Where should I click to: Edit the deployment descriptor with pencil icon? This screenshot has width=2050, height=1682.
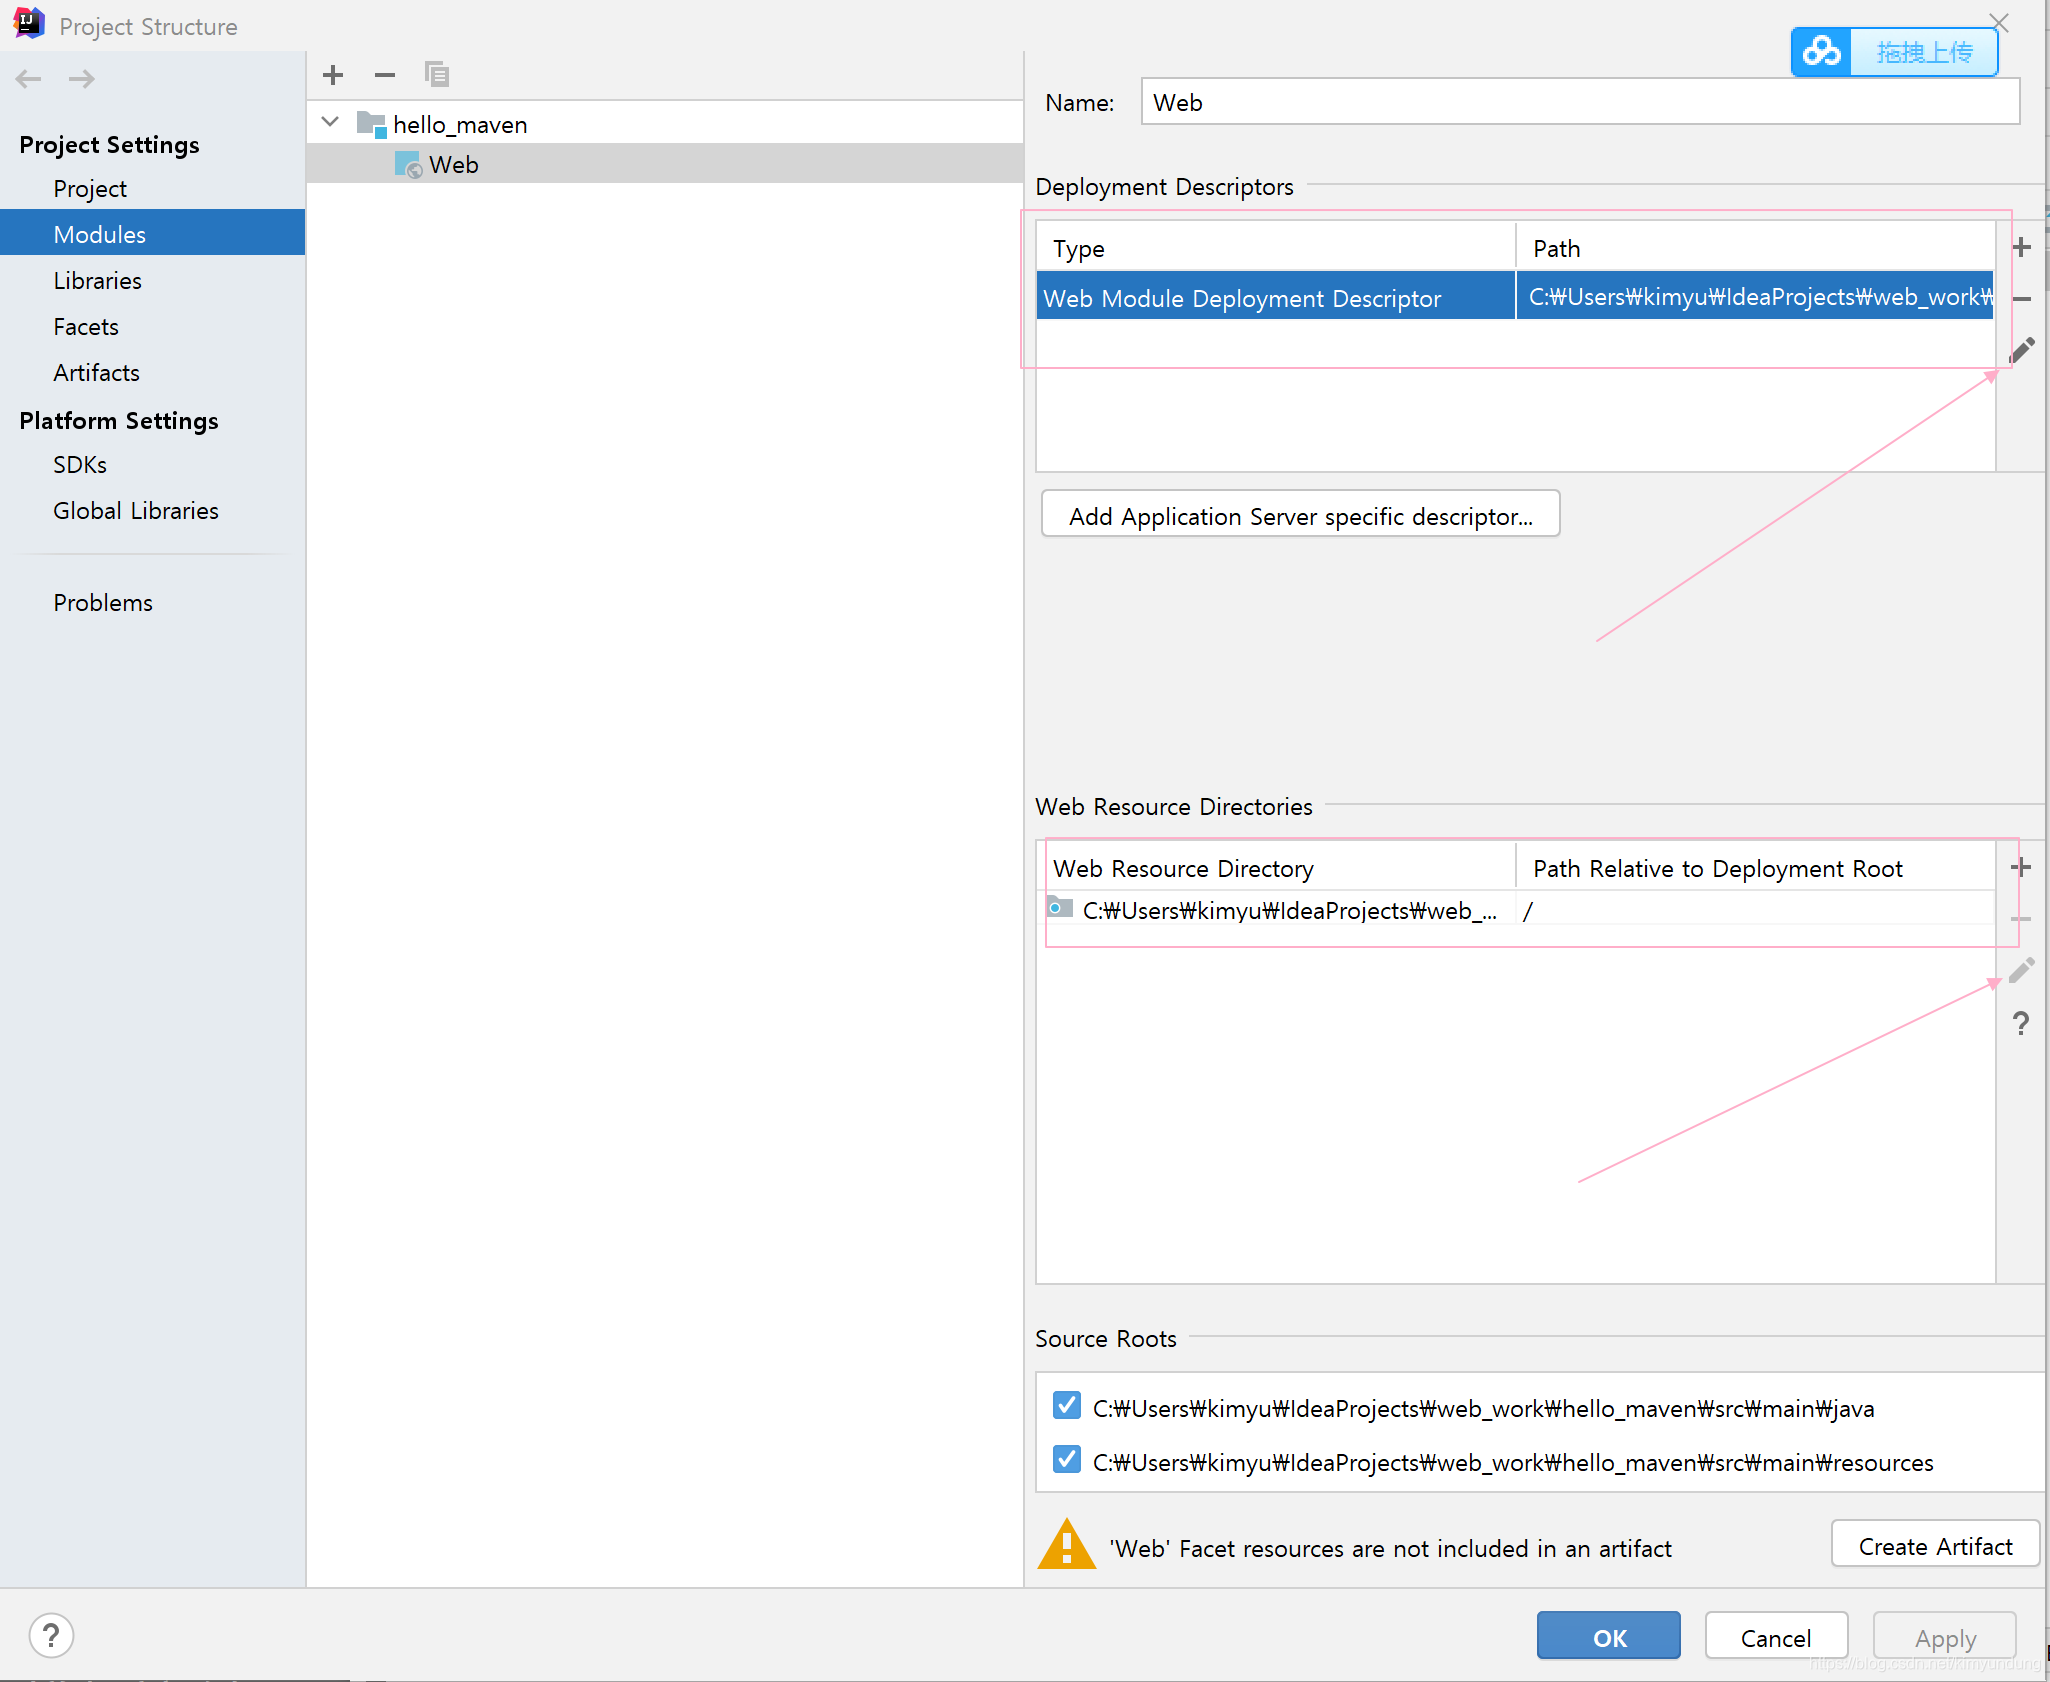point(2021,351)
